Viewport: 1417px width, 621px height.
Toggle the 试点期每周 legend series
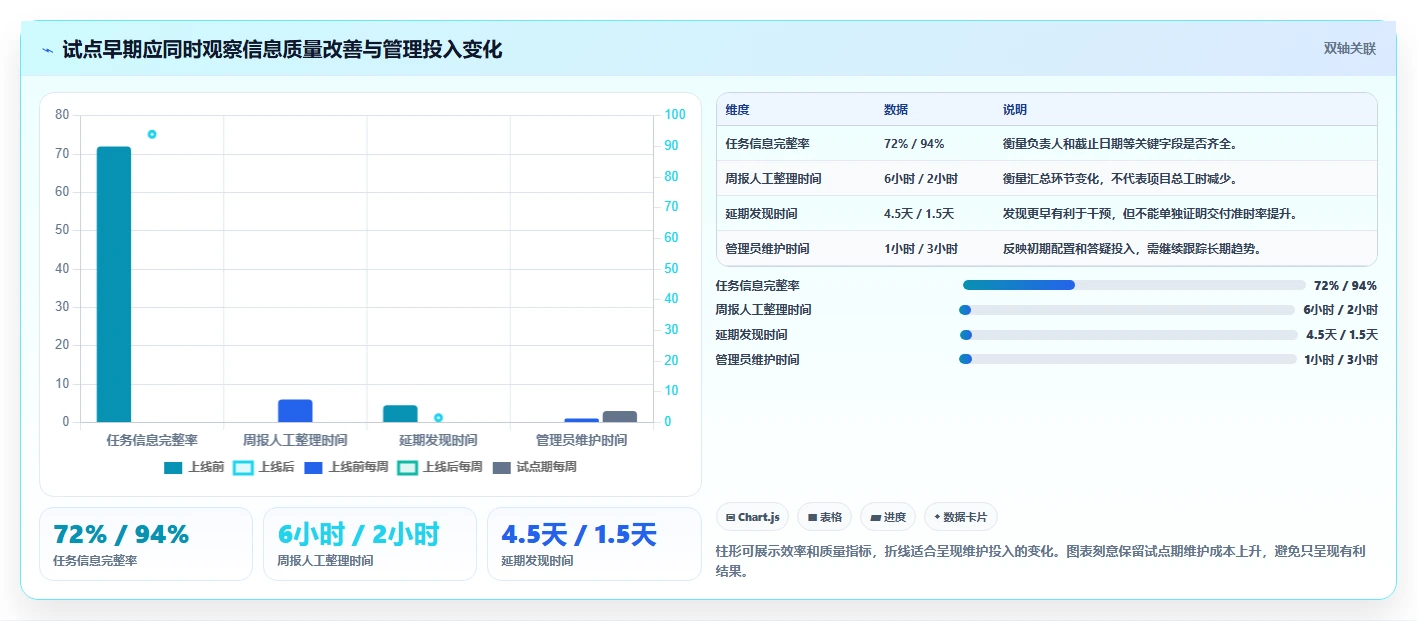tap(535, 467)
